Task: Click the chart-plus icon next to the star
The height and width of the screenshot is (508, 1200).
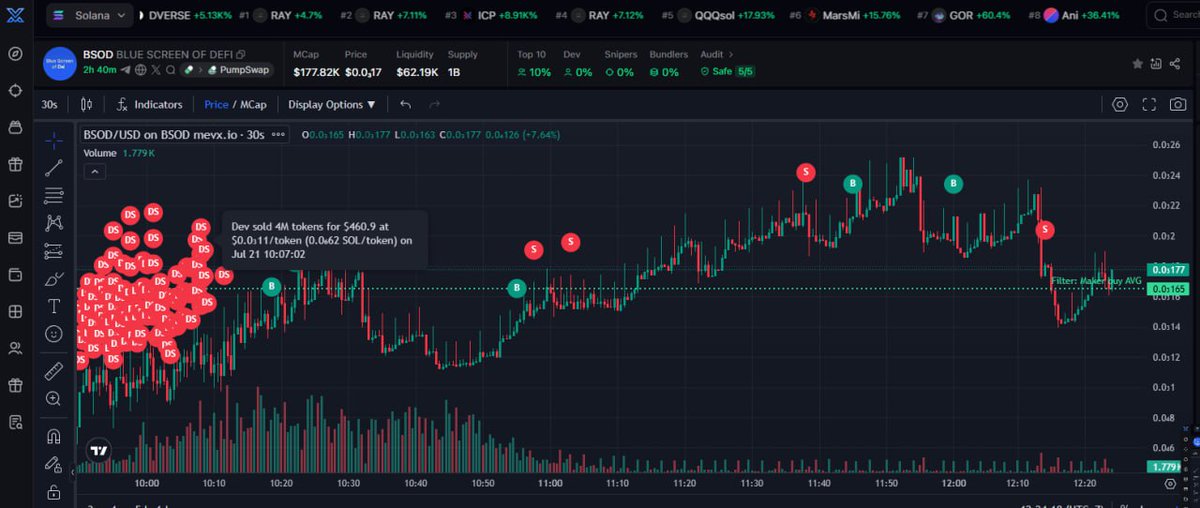Action: (1157, 63)
